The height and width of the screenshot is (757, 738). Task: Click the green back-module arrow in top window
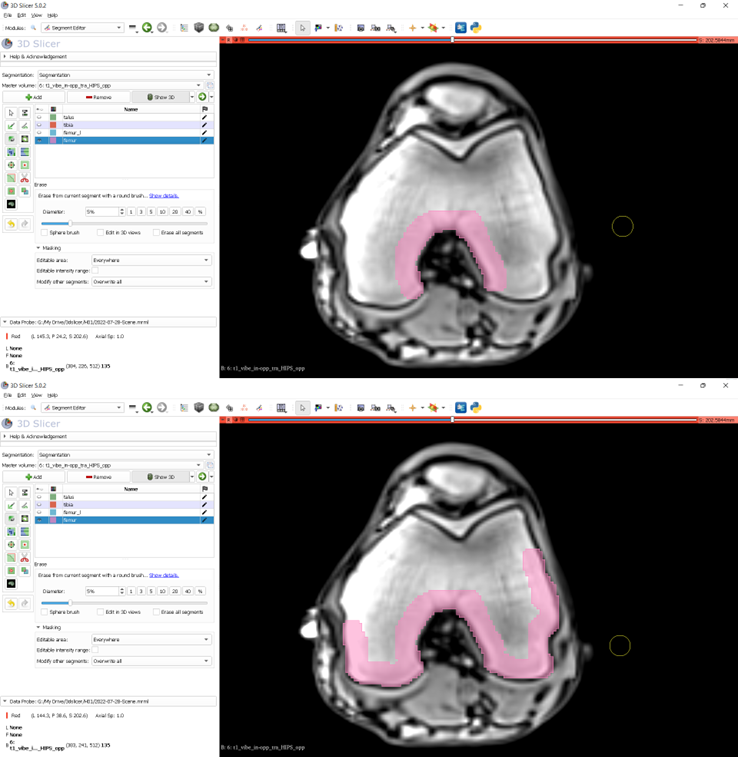147,28
